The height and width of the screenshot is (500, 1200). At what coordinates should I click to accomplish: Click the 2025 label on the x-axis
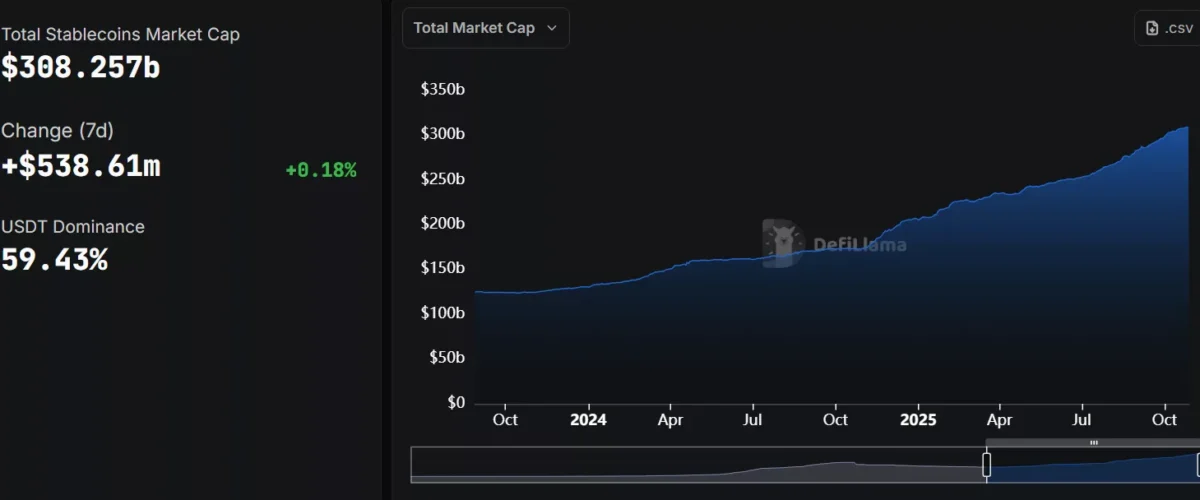tap(917, 420)
